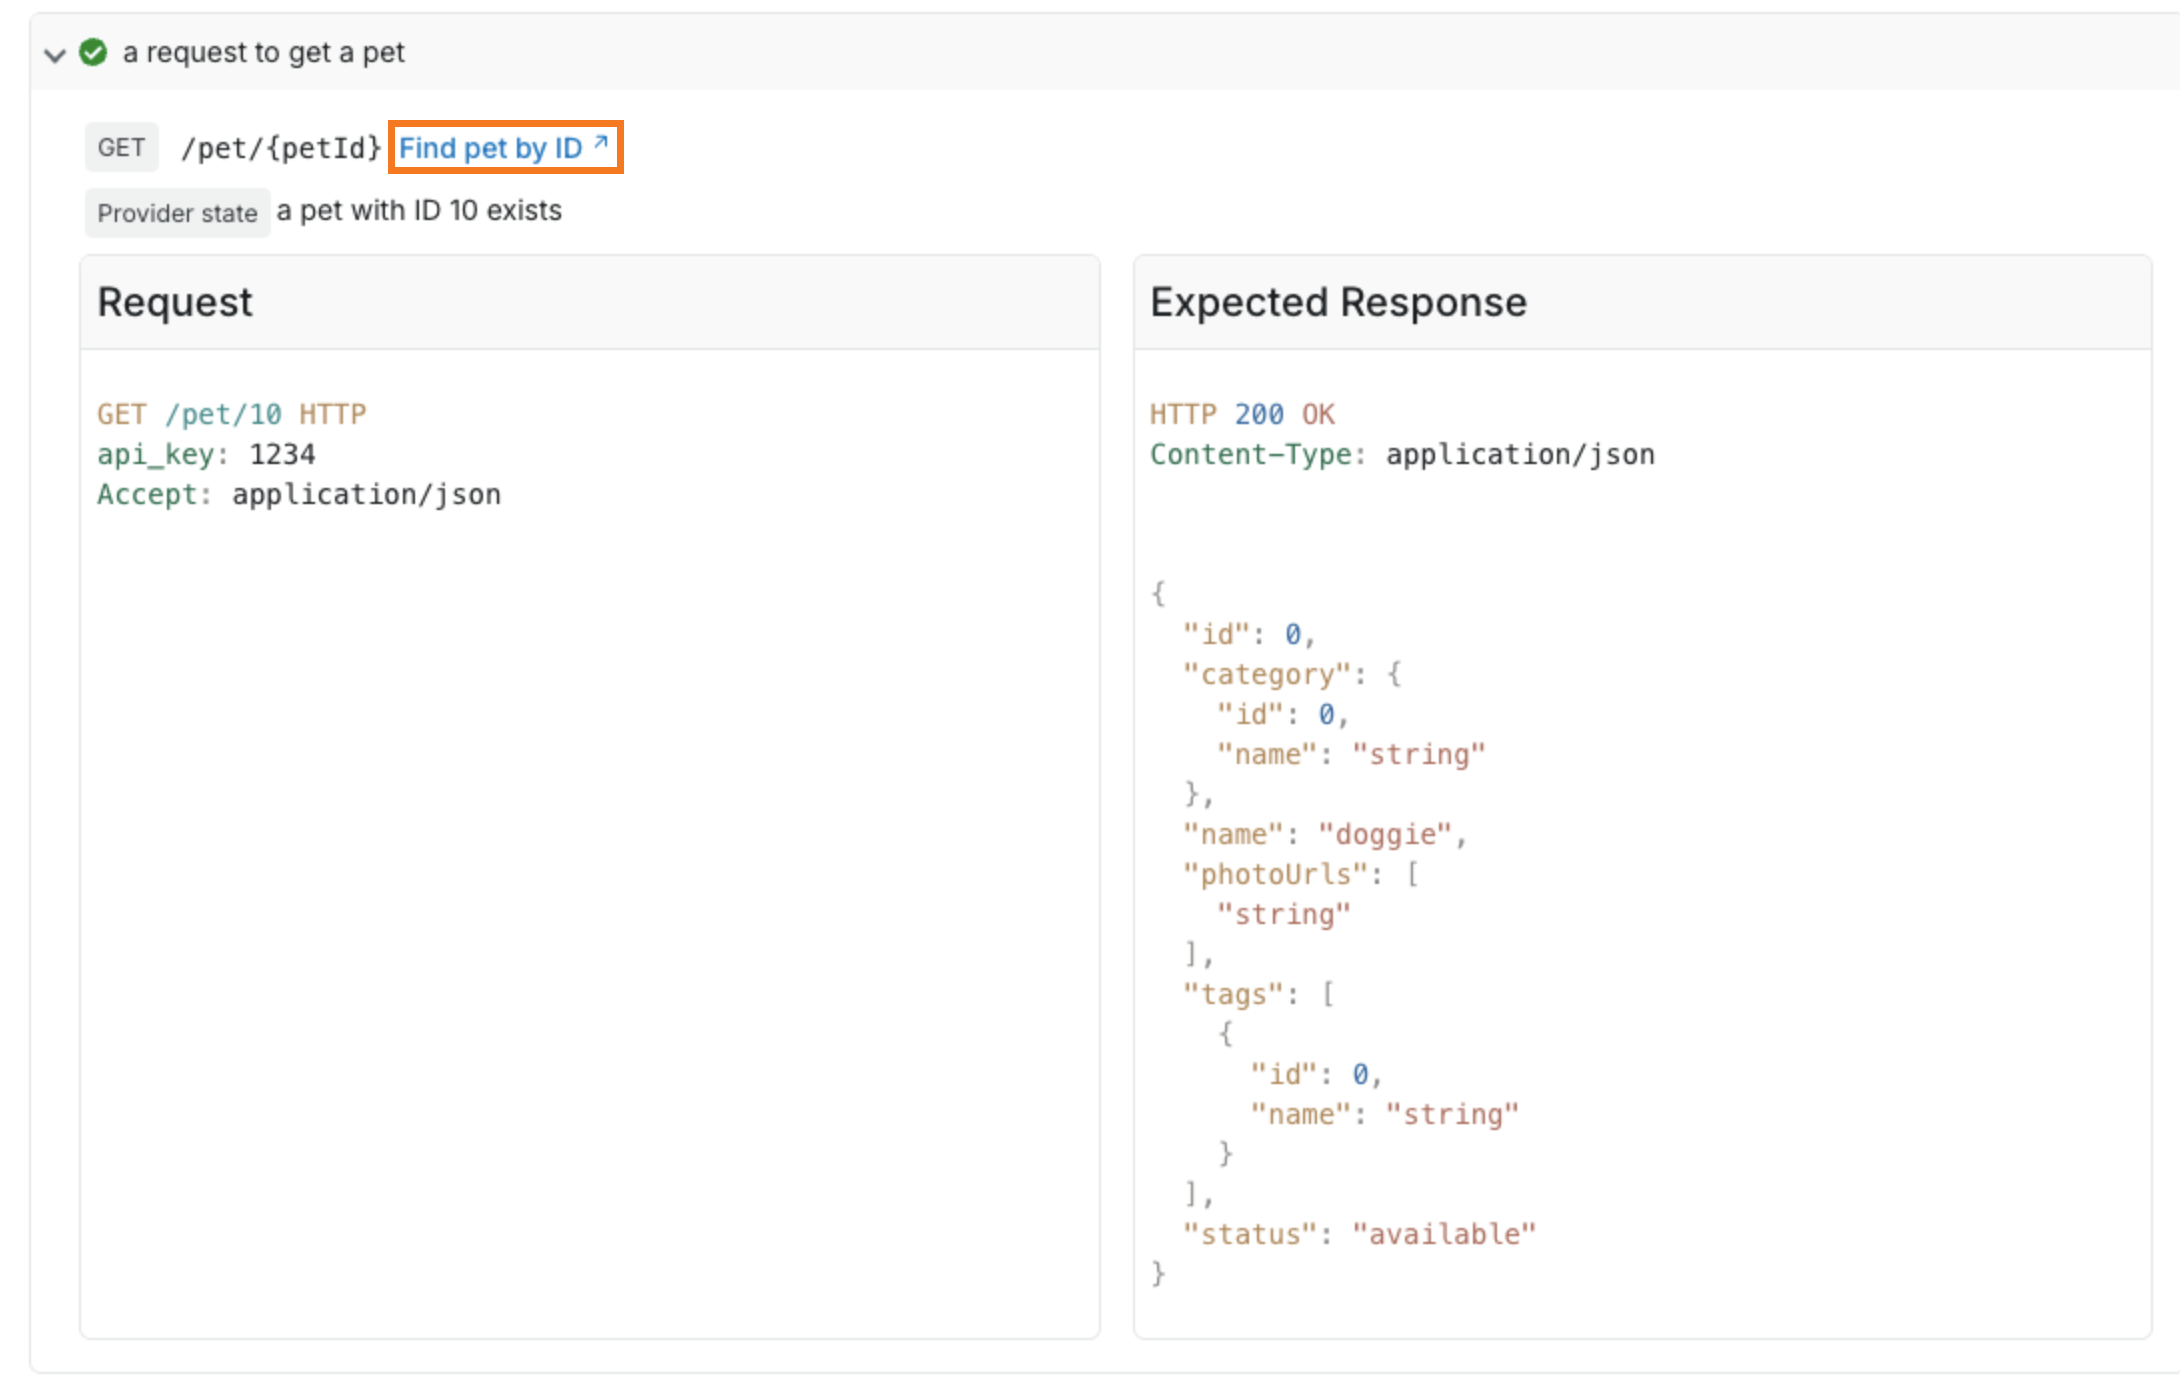Click the api_key header line
The height and width of the screenshot is (1380, 2180).
[206, 454]
